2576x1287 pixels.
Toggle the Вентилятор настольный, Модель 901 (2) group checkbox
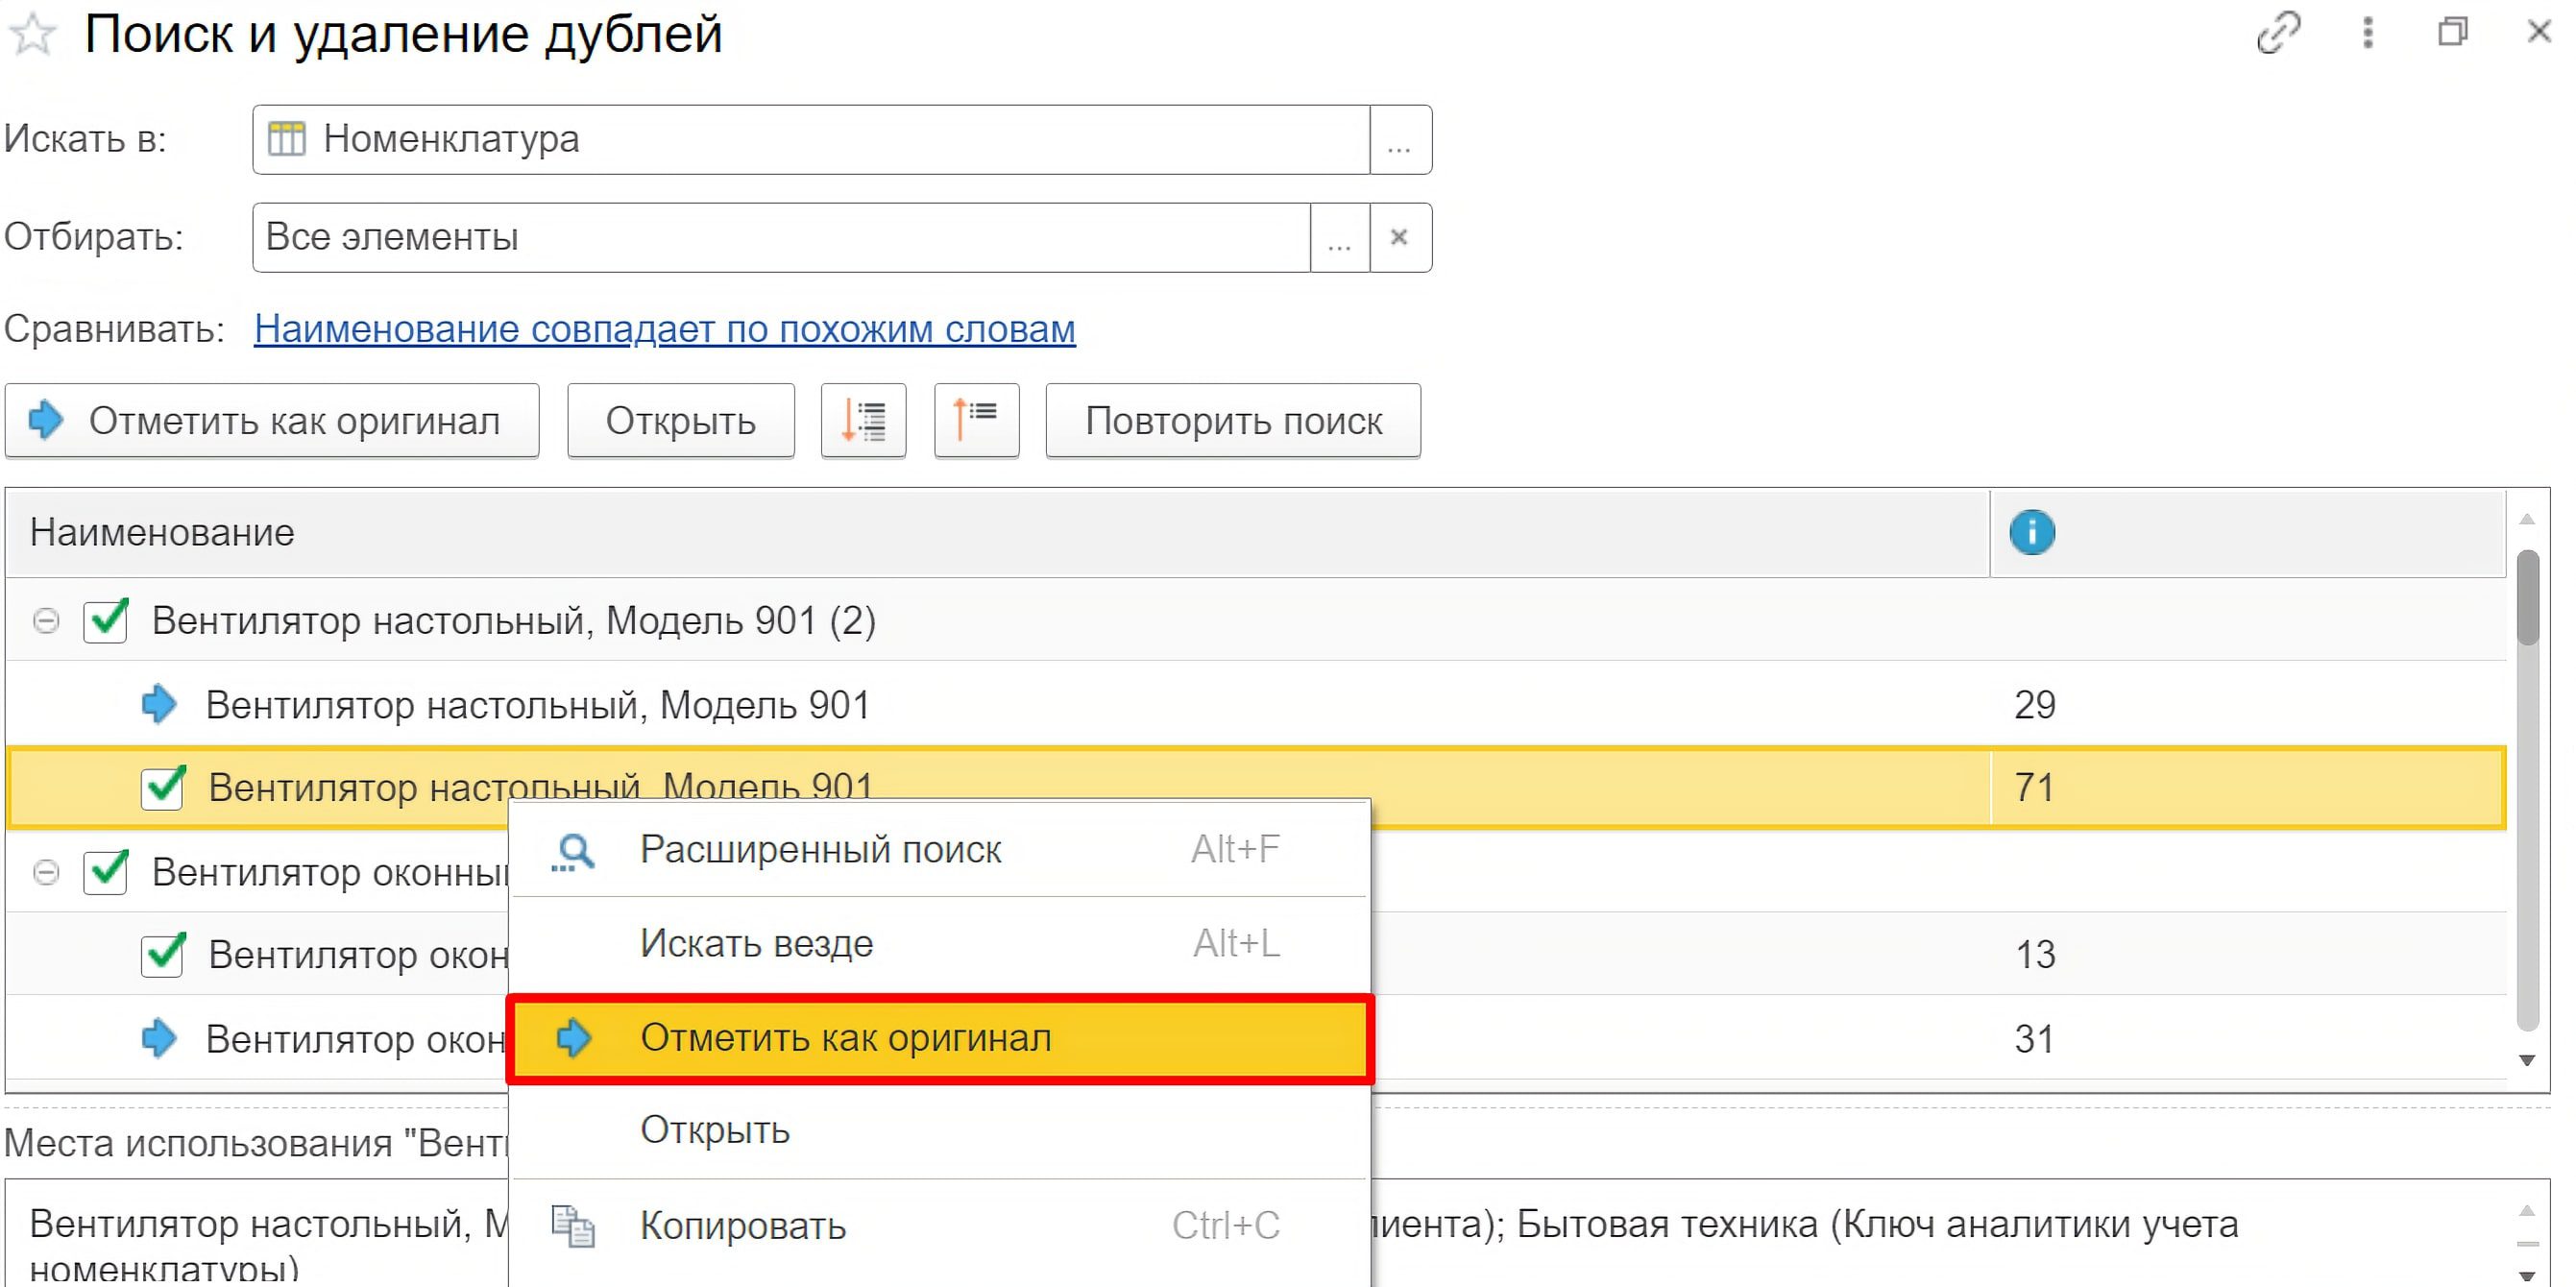coord(106,621)
